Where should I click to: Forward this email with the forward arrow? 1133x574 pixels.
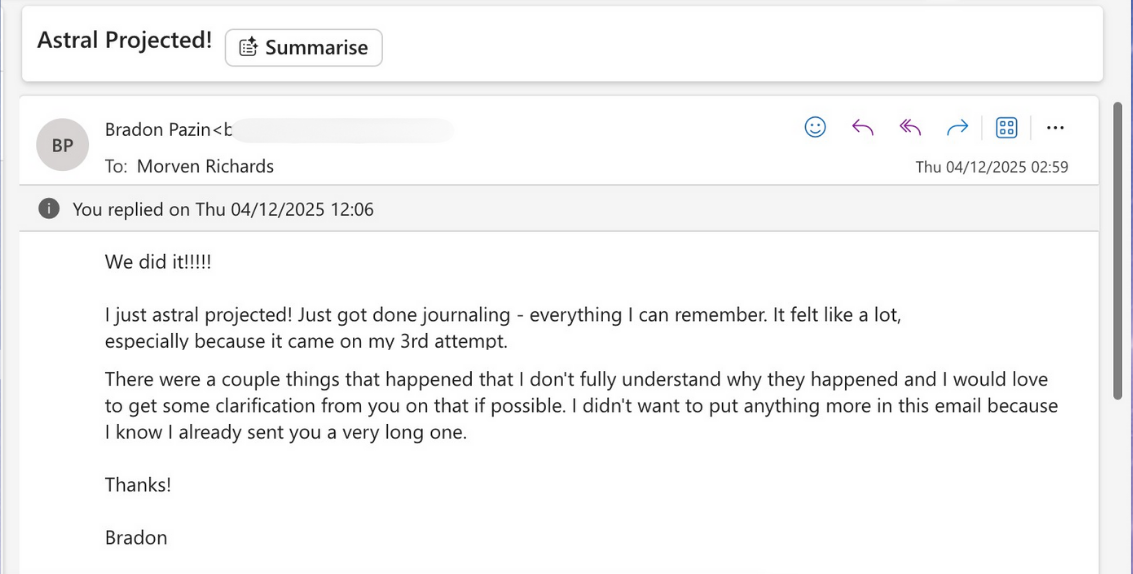pos(957,127)
